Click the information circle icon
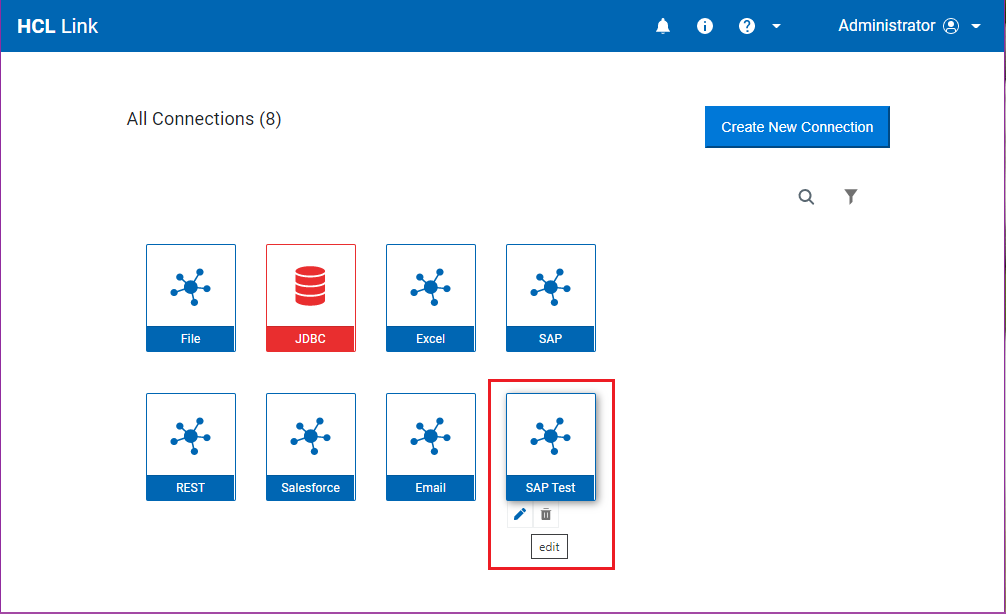Screen dimensions: 1006x614 click(704, 26)
